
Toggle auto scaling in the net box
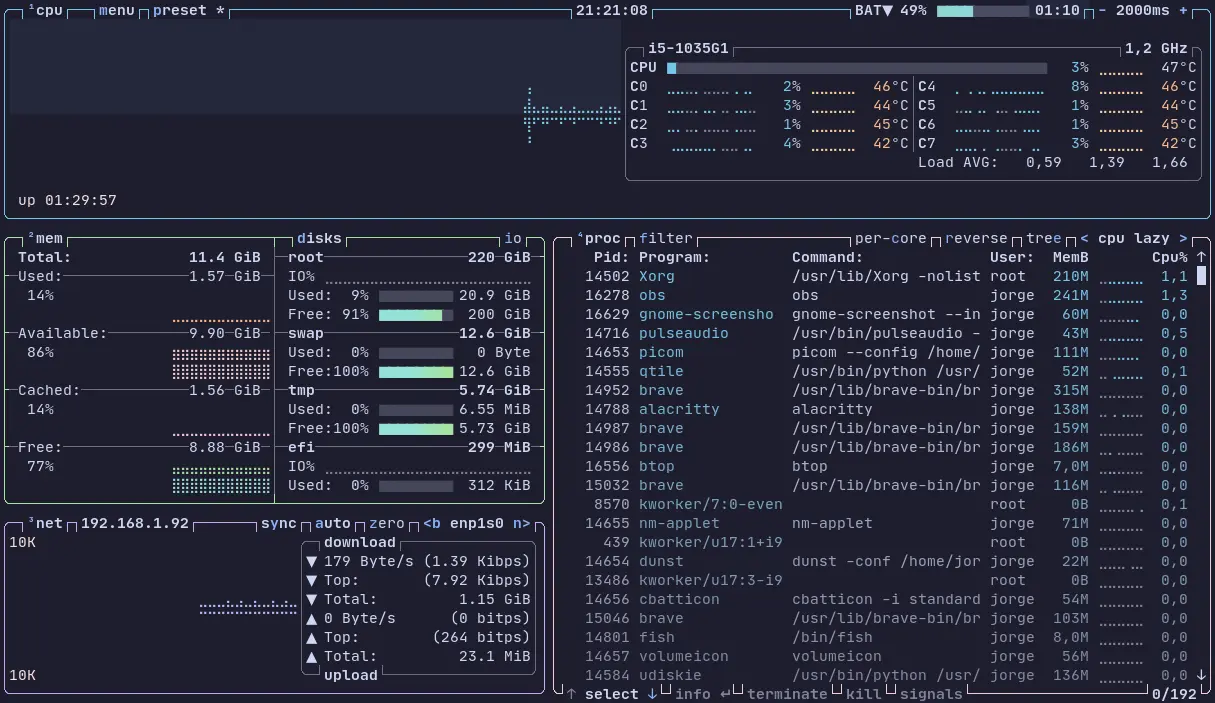tap(333, 523)
